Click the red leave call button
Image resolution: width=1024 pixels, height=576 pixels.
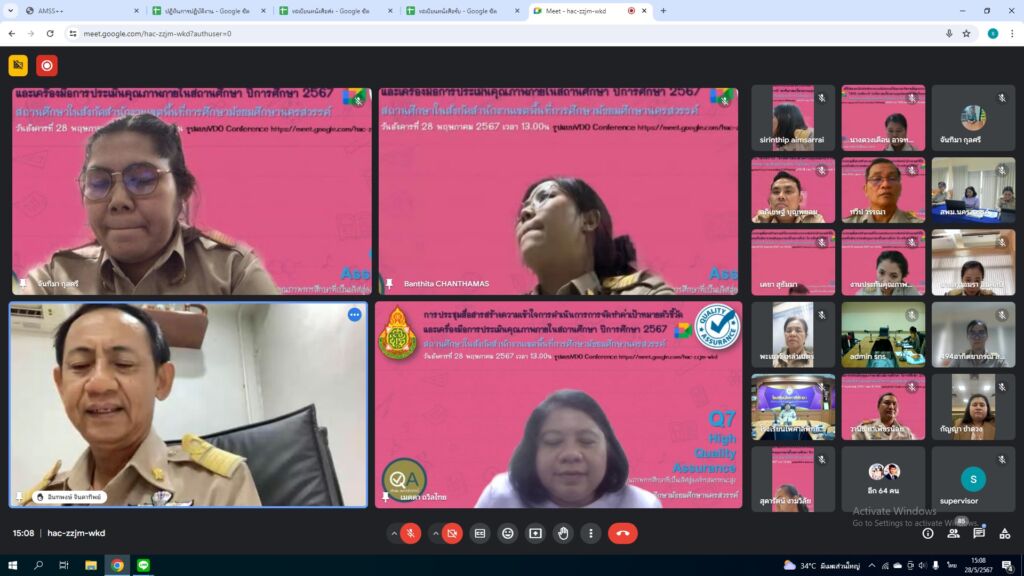623,533
